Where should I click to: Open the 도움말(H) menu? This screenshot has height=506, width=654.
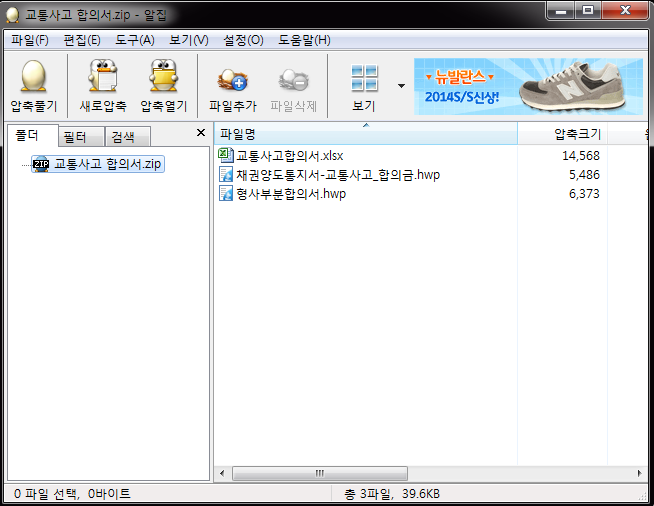(304, 40)
